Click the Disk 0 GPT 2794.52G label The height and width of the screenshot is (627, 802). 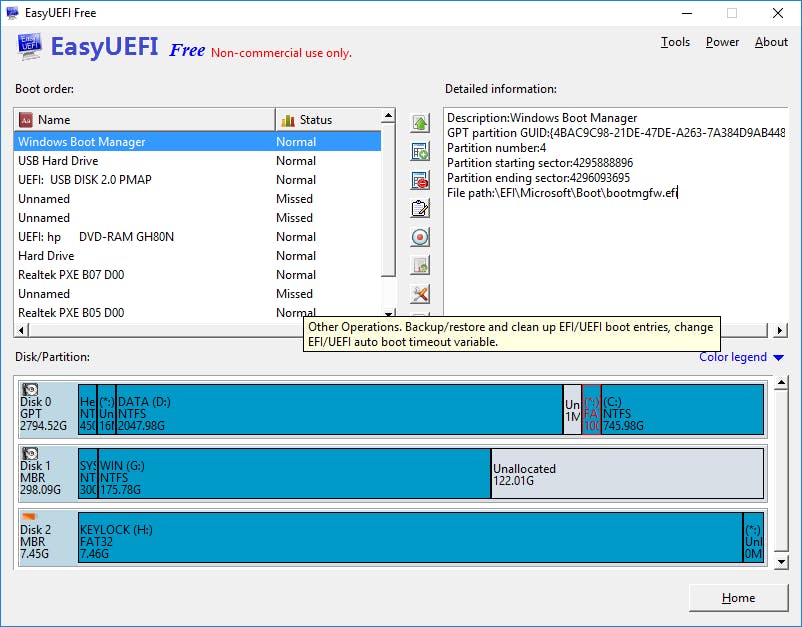(43, 414)
